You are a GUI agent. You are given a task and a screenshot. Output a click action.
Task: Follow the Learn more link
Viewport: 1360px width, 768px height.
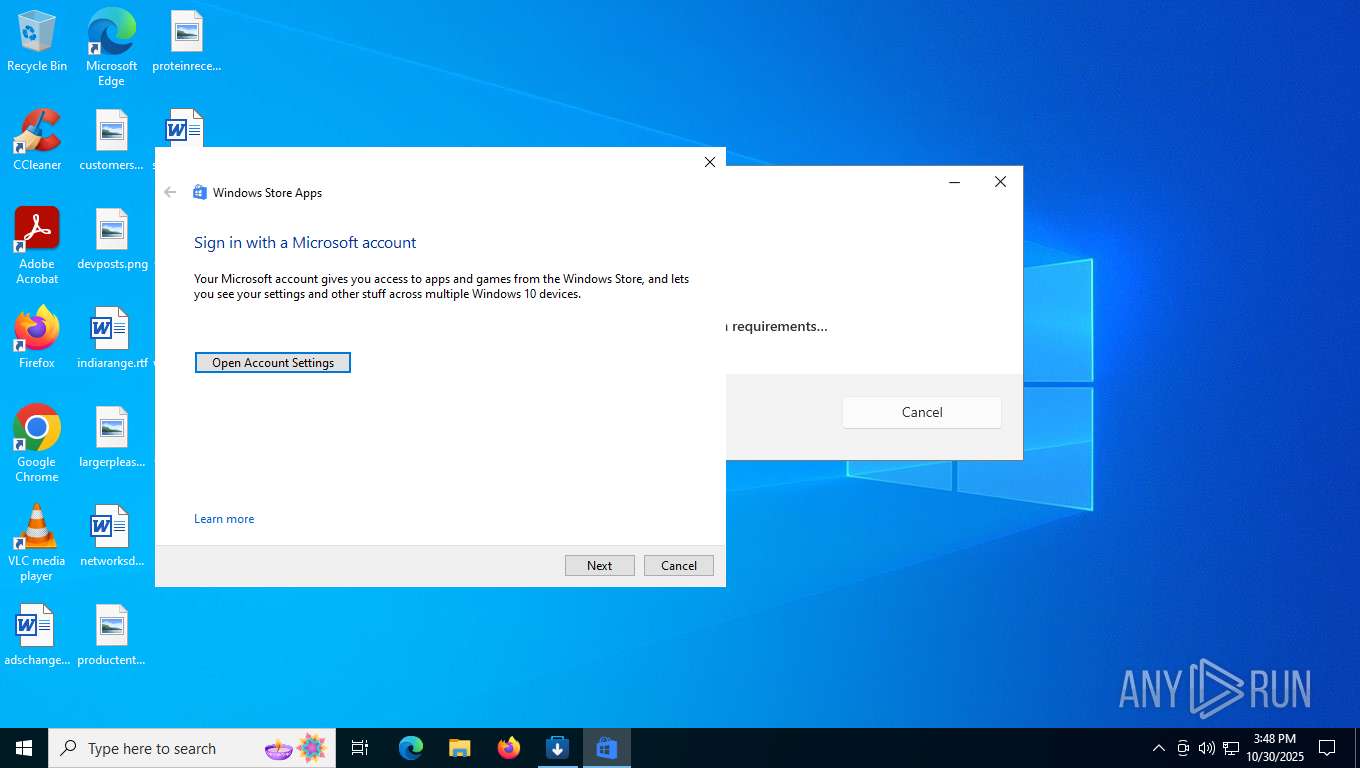[x=224, y=519]
